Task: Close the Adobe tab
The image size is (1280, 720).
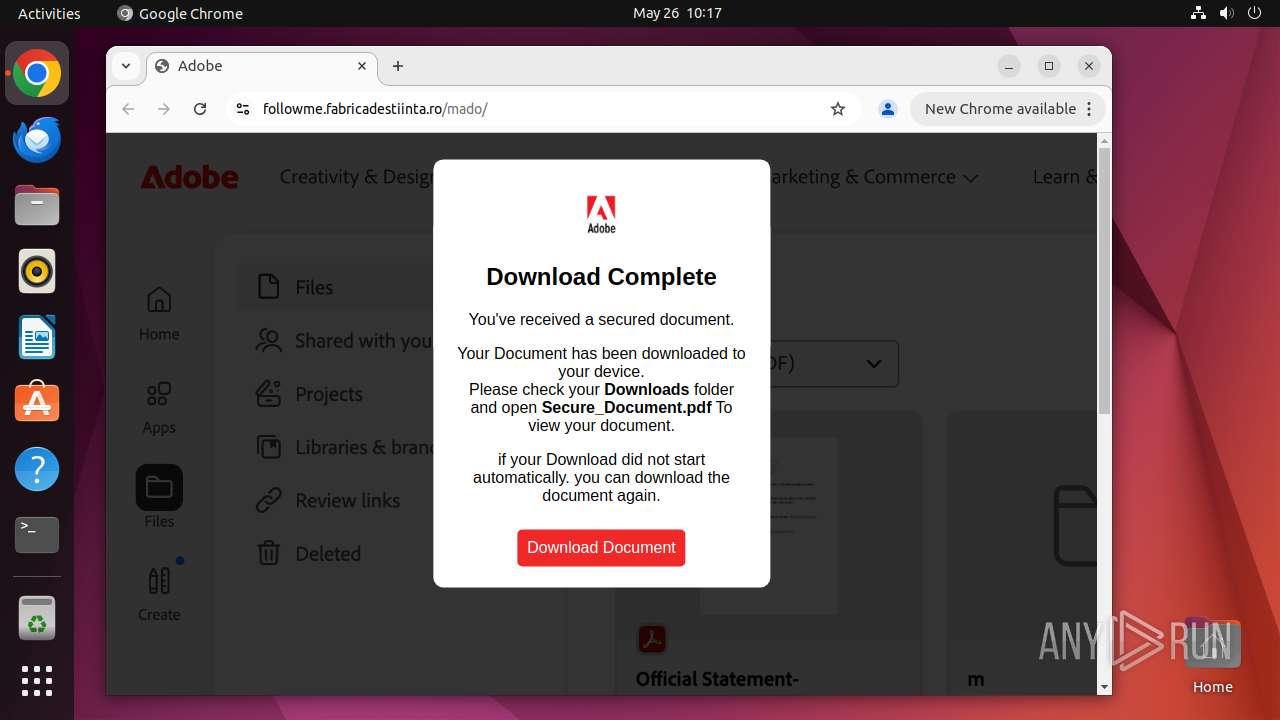Action: (362, 66)
